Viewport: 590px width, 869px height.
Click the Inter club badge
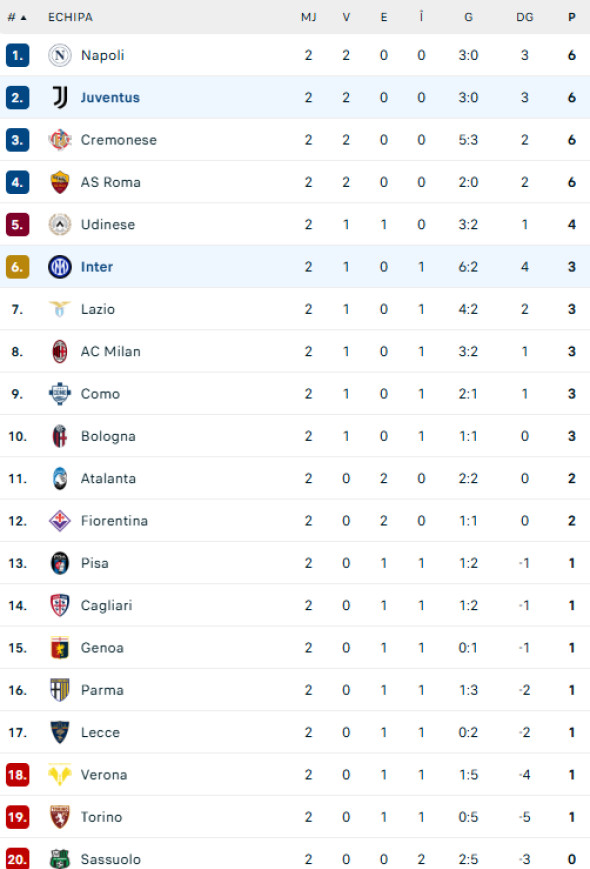[60, 266]
